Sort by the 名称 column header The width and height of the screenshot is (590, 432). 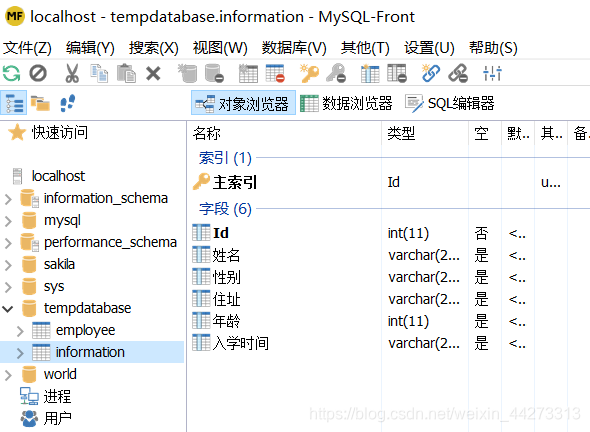[284, 133]
